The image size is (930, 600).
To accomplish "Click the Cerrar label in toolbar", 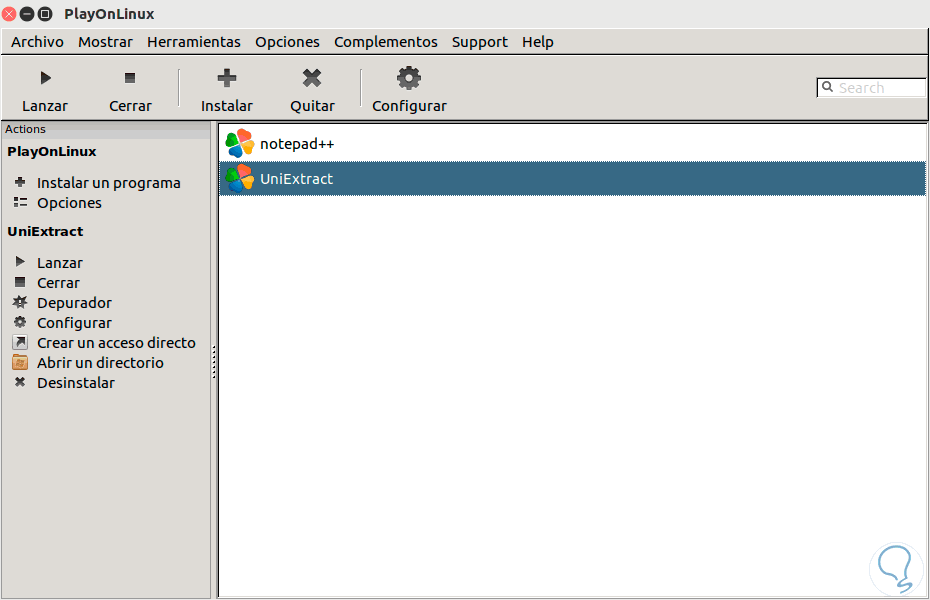I will [130, 106].
